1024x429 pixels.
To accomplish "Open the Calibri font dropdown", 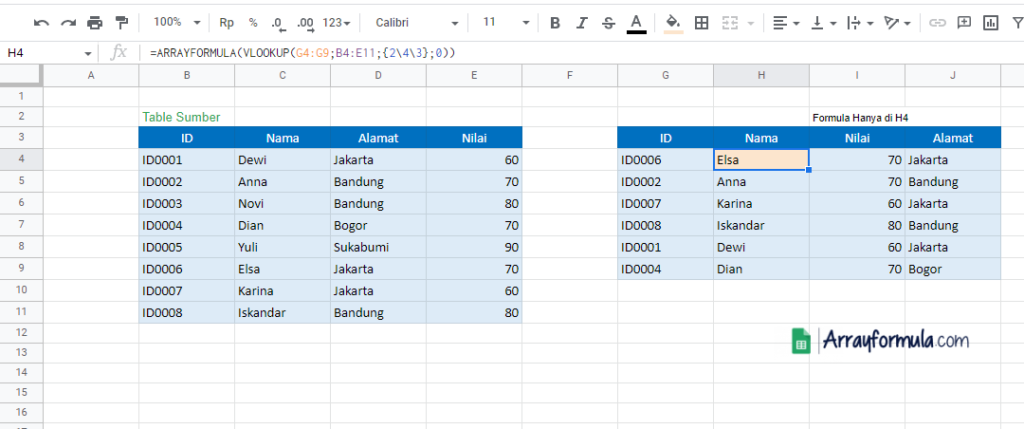I will click(x=417, y=22).
